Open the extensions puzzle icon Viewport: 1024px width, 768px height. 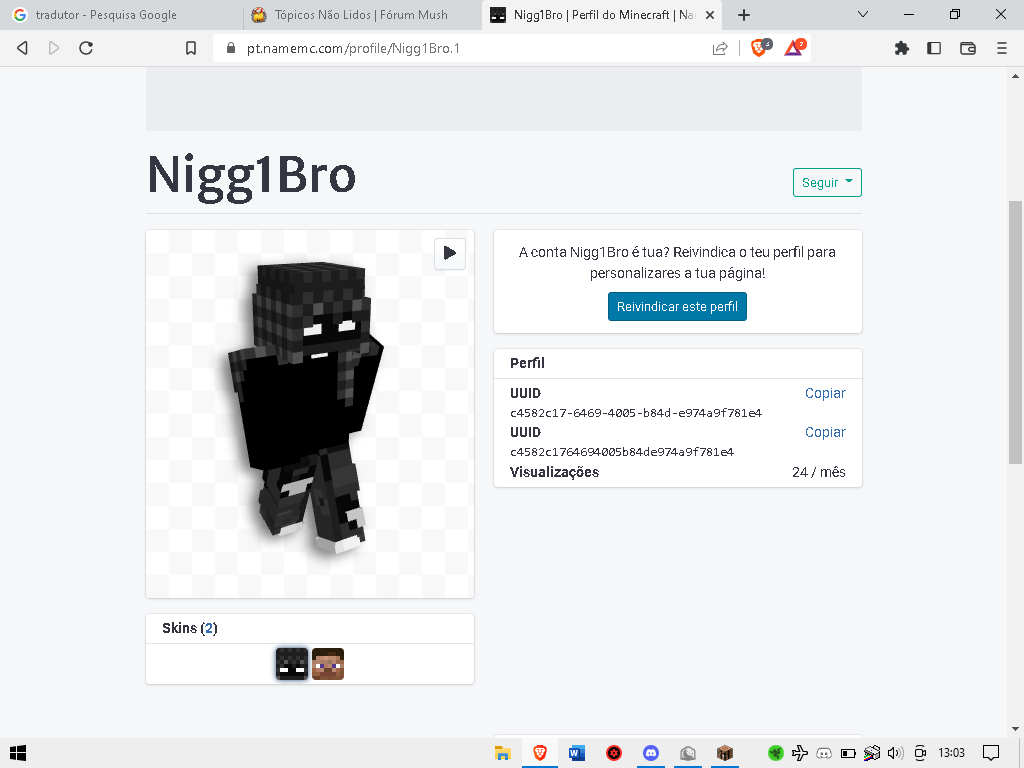tap(901, 48)
